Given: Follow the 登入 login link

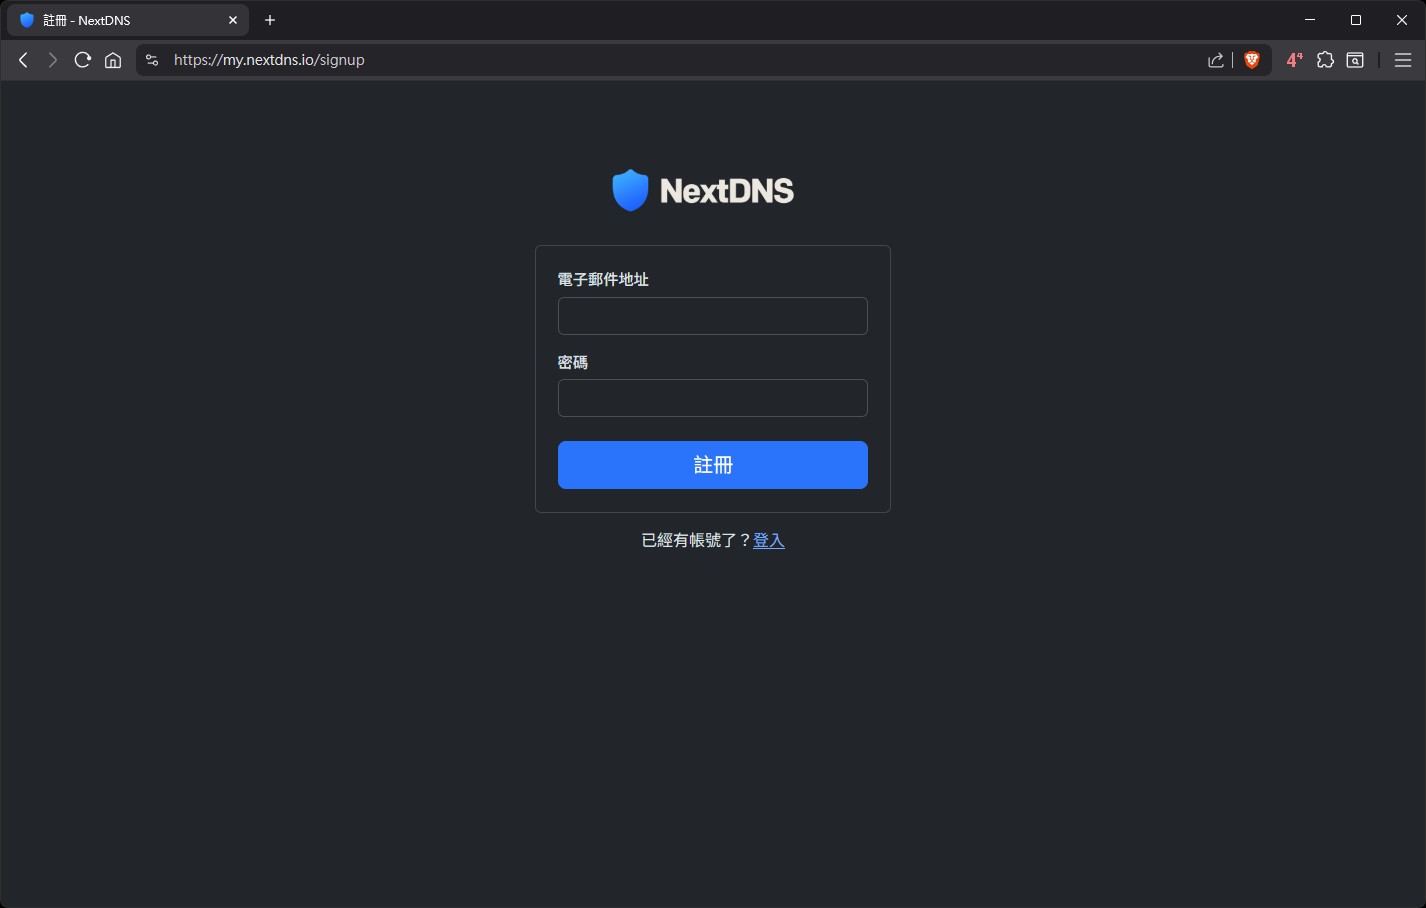Looking at the screenshot, I should [769, 540].
